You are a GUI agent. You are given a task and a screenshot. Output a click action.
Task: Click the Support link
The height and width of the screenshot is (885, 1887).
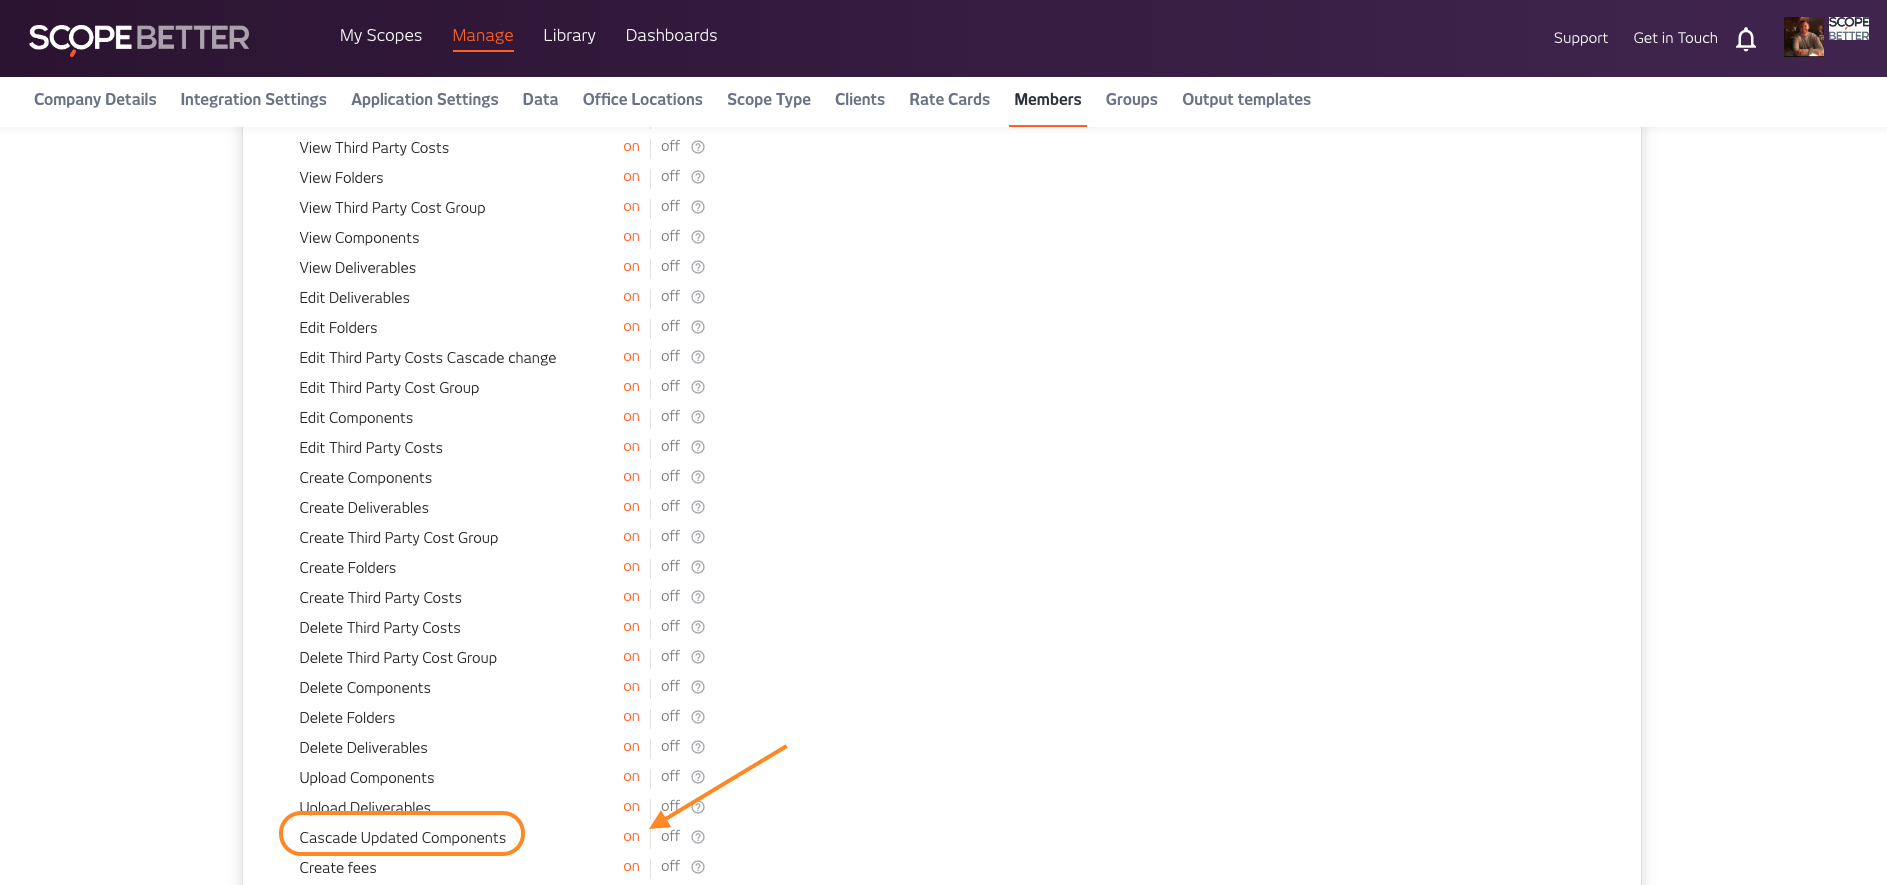1581,38
